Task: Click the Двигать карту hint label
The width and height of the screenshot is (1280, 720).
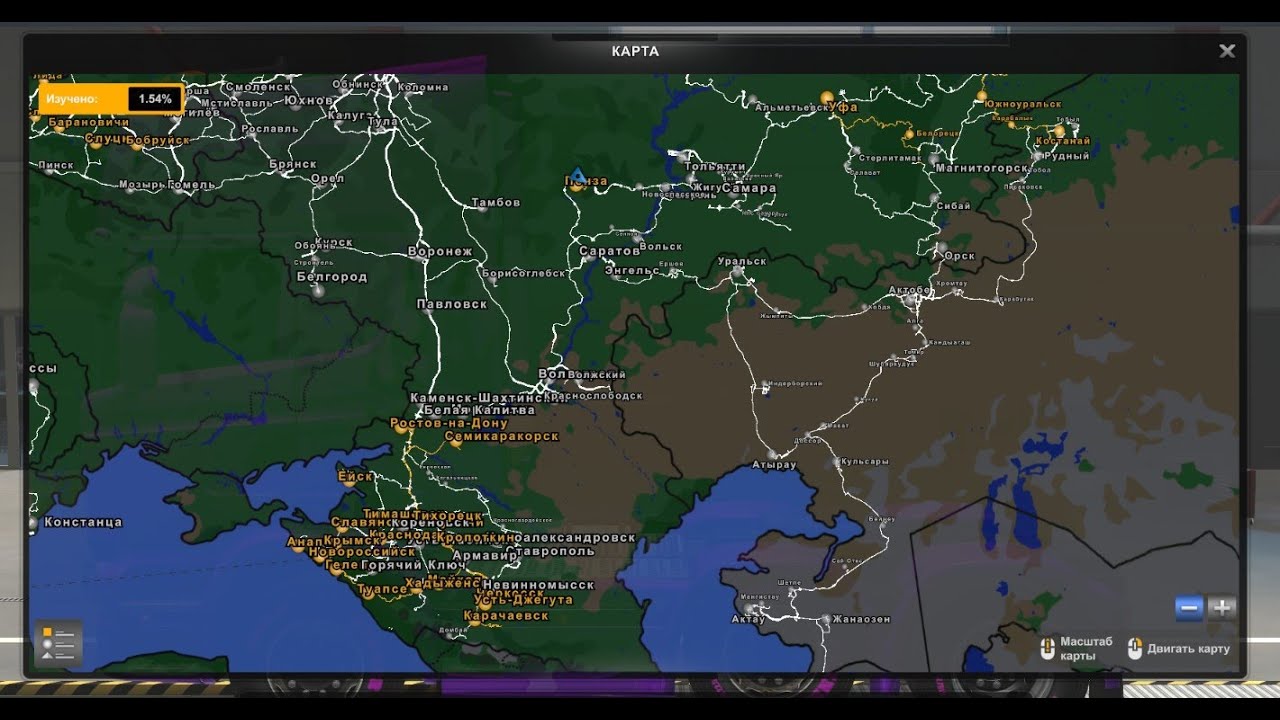Action: (1189, 649)
